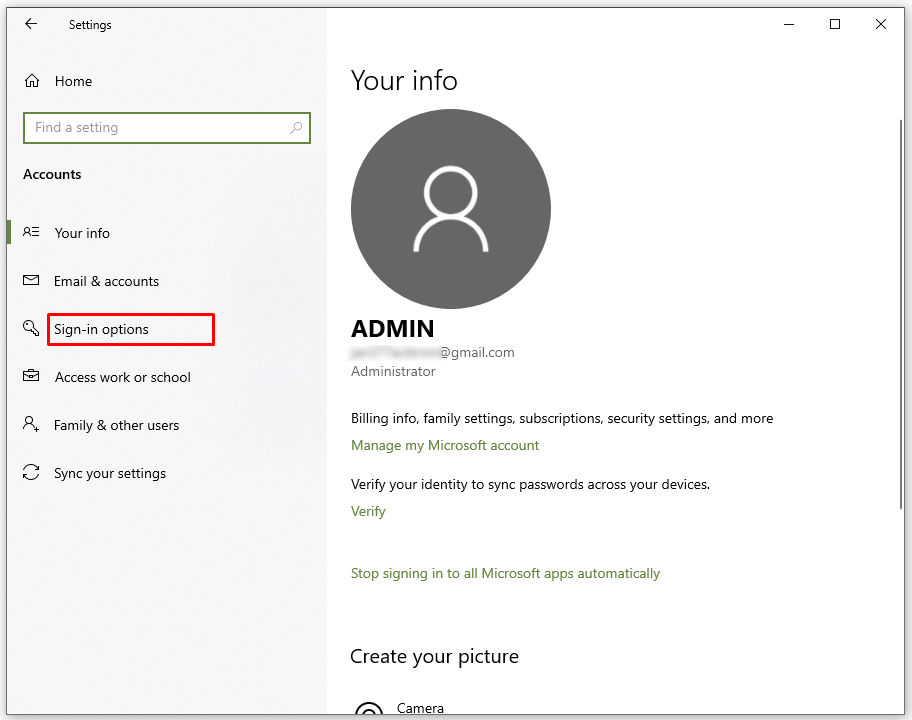This screenshot has width=912, height=720.
Task: Click the Camera label text
Action: coord(421,708)
